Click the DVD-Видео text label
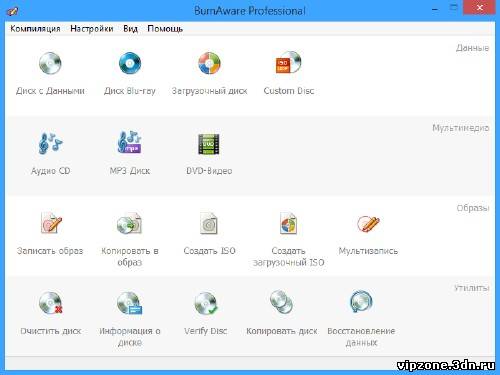Image resolution: width=500 pixels, height=375 pixels. coord(209,171)
